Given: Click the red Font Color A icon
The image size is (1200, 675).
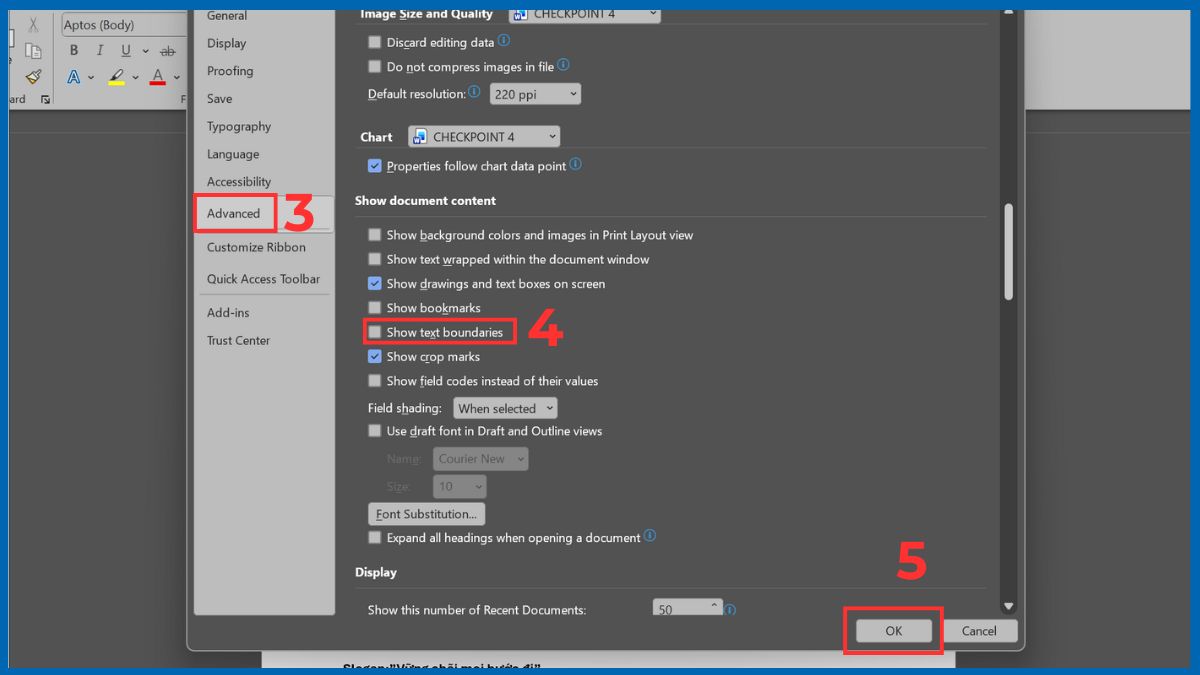Looking at the screenshot, I should pos(157,77).
